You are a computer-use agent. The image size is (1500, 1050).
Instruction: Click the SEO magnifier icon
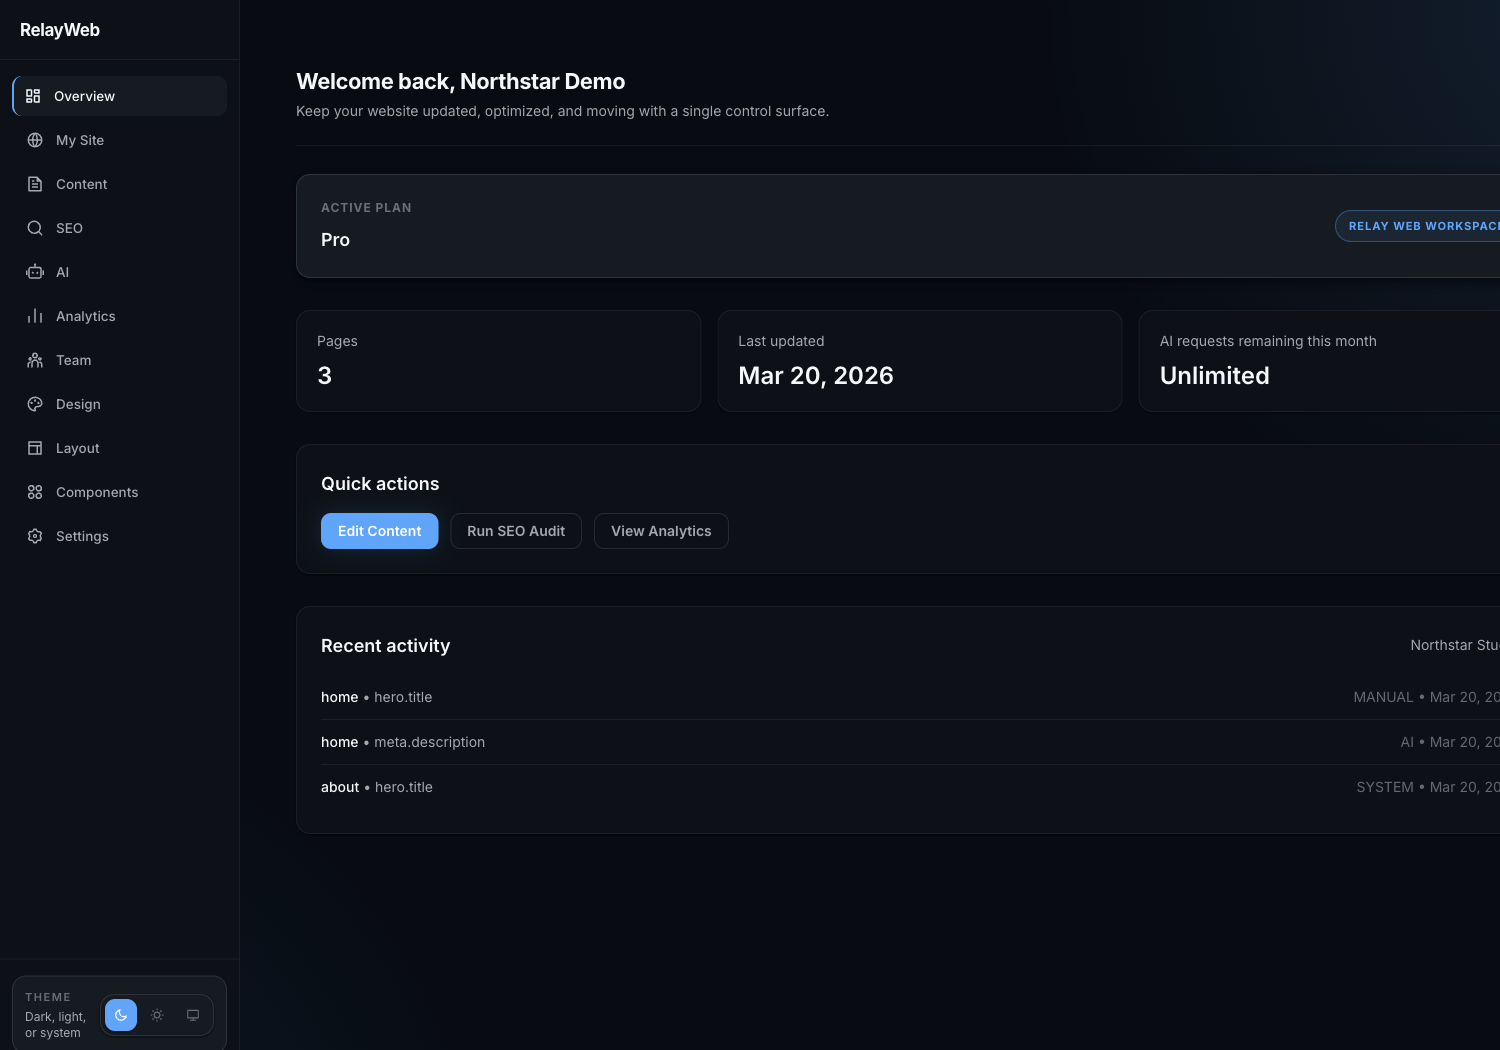[x=35, y=228]
